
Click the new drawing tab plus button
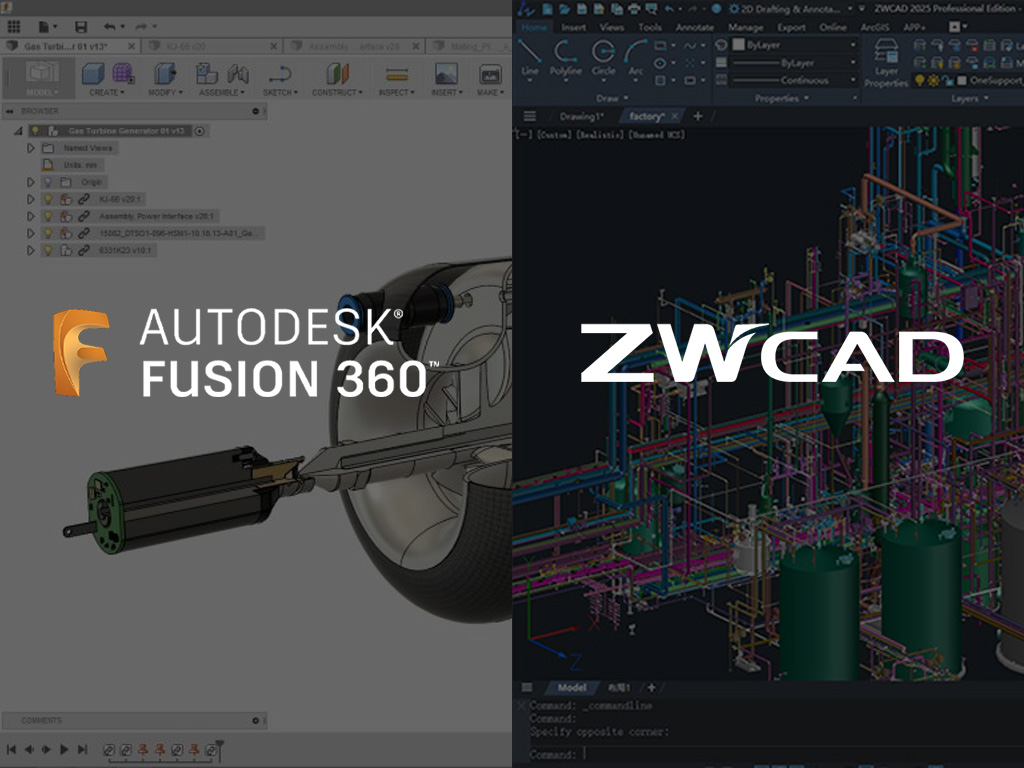pos(698,116)
